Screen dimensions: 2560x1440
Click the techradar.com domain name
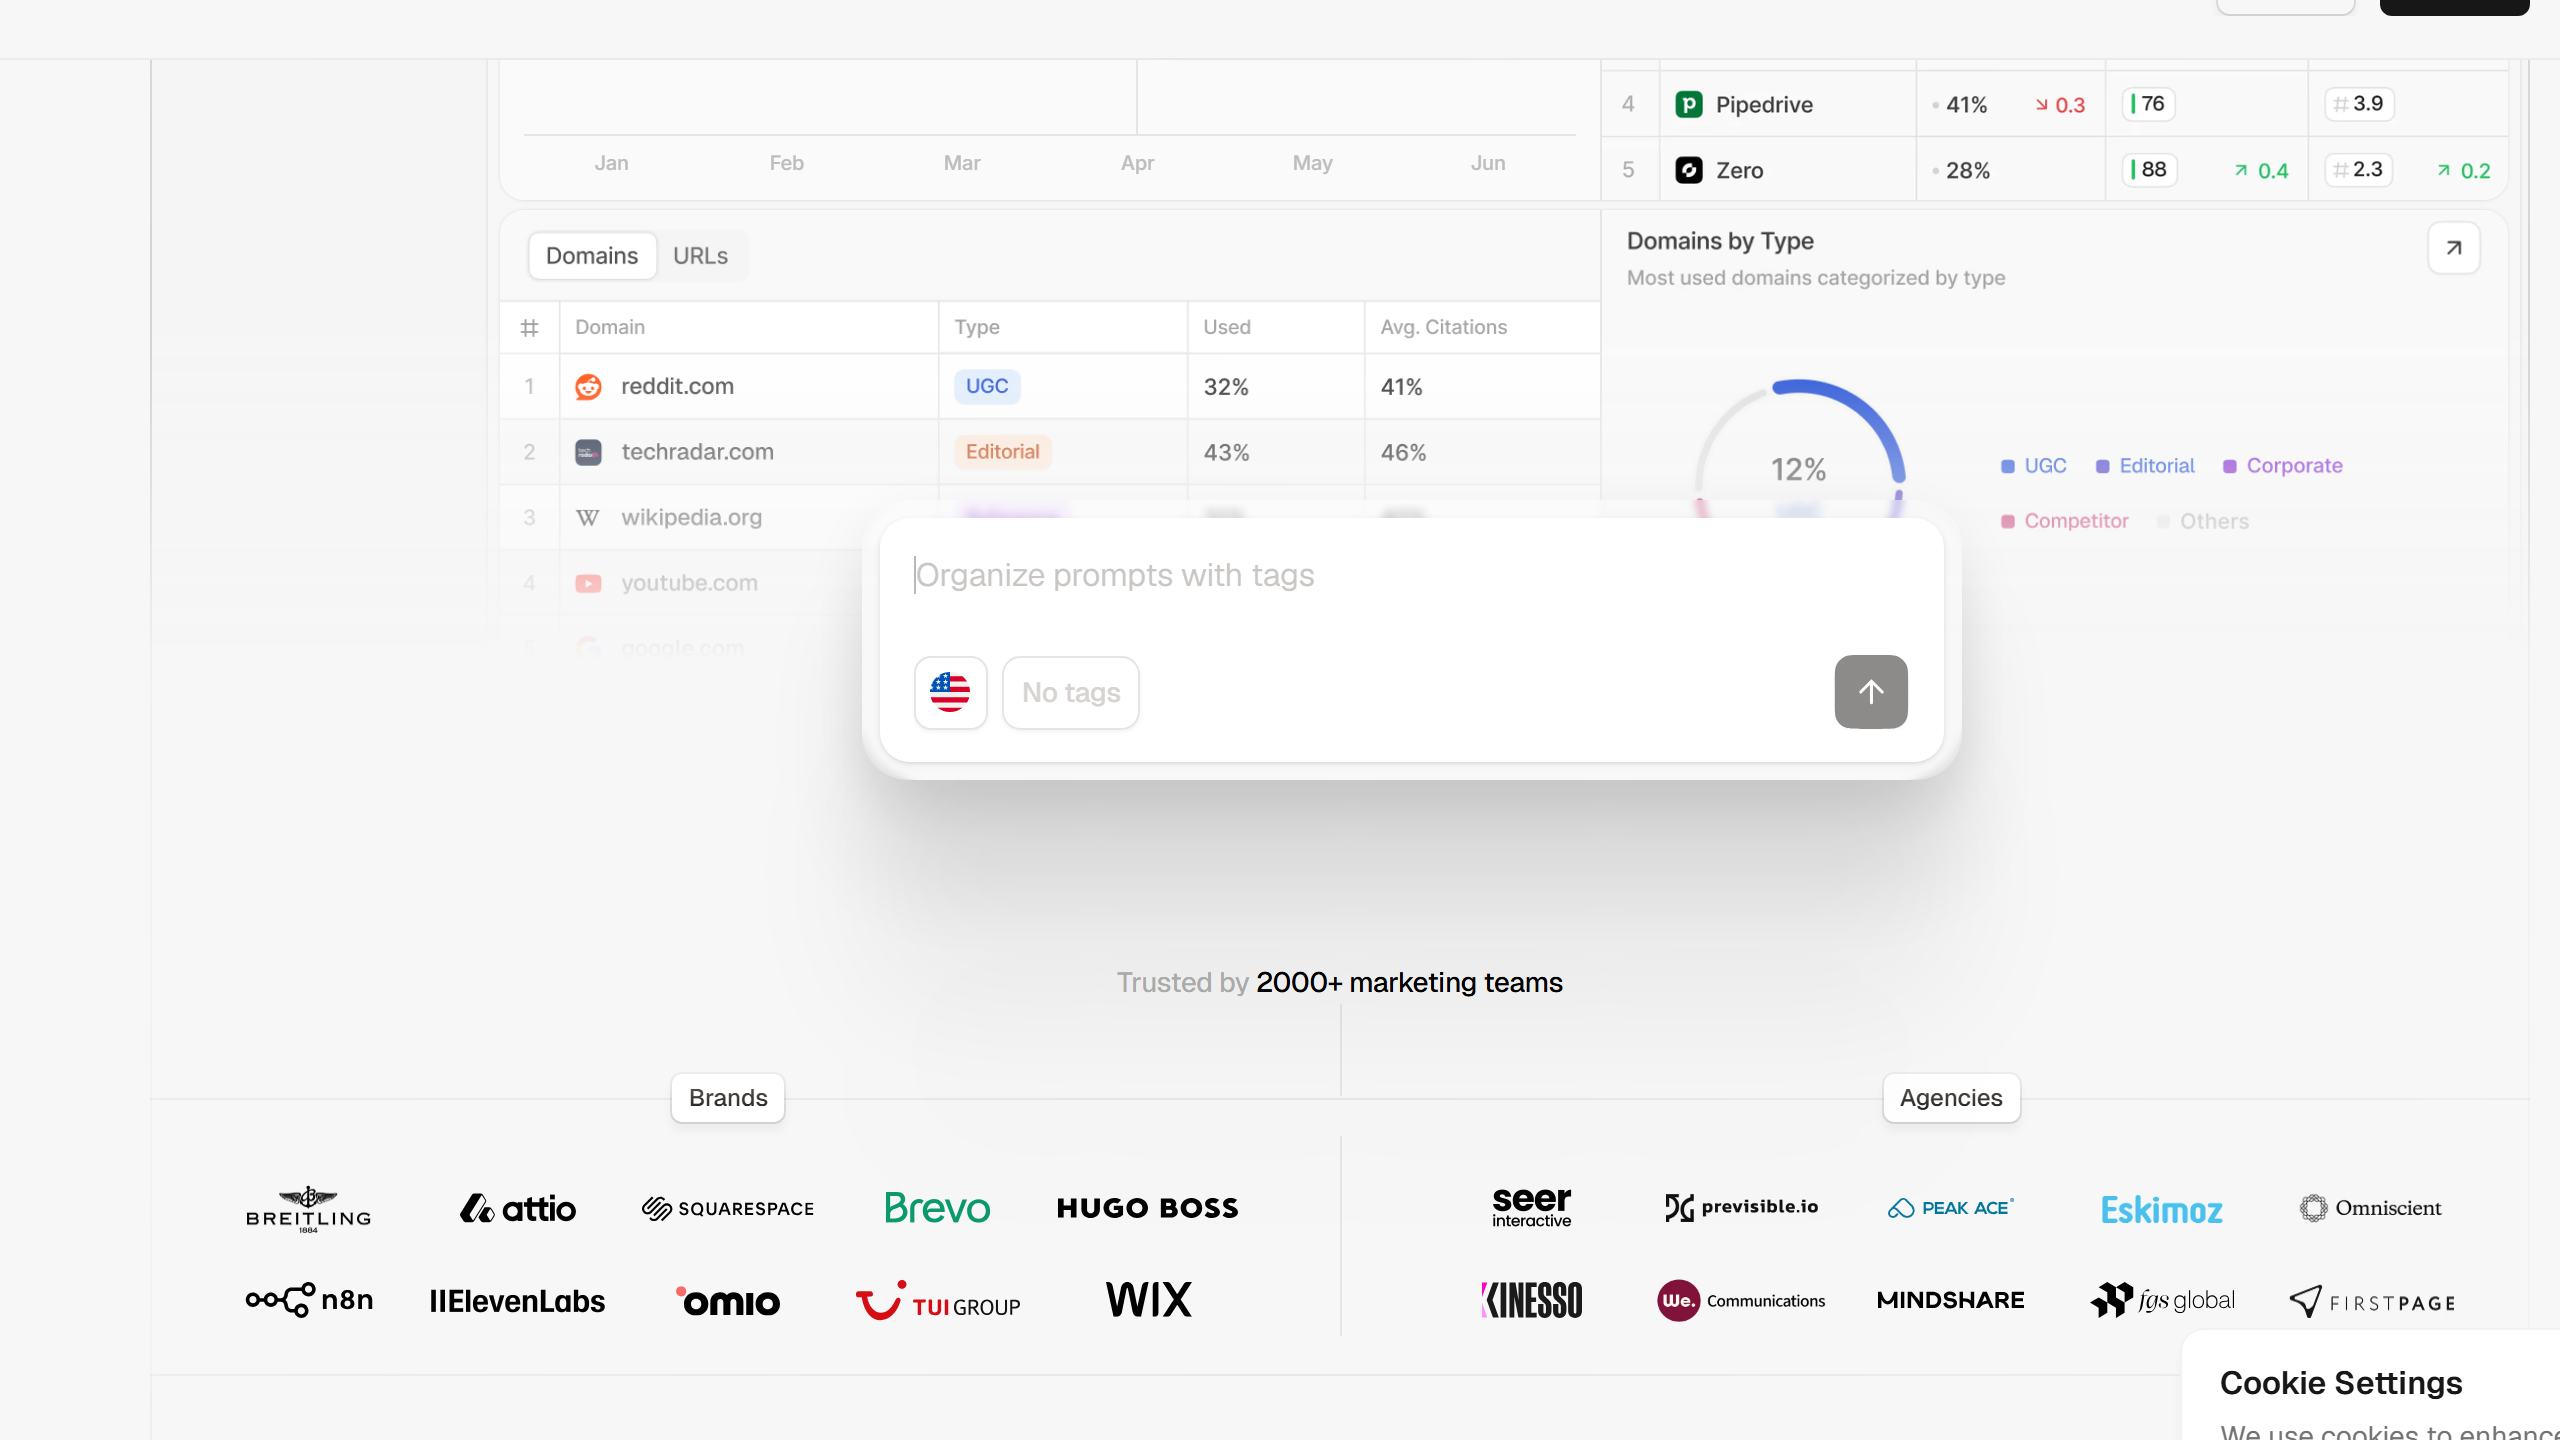pos(697,452)
